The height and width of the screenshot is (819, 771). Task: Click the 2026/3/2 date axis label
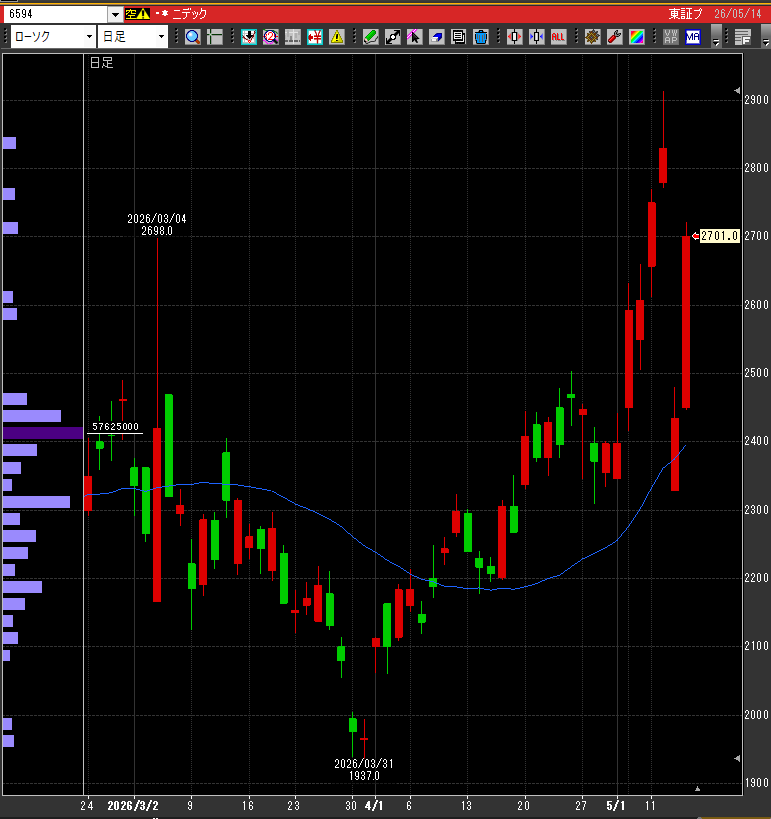coord(133,806)
